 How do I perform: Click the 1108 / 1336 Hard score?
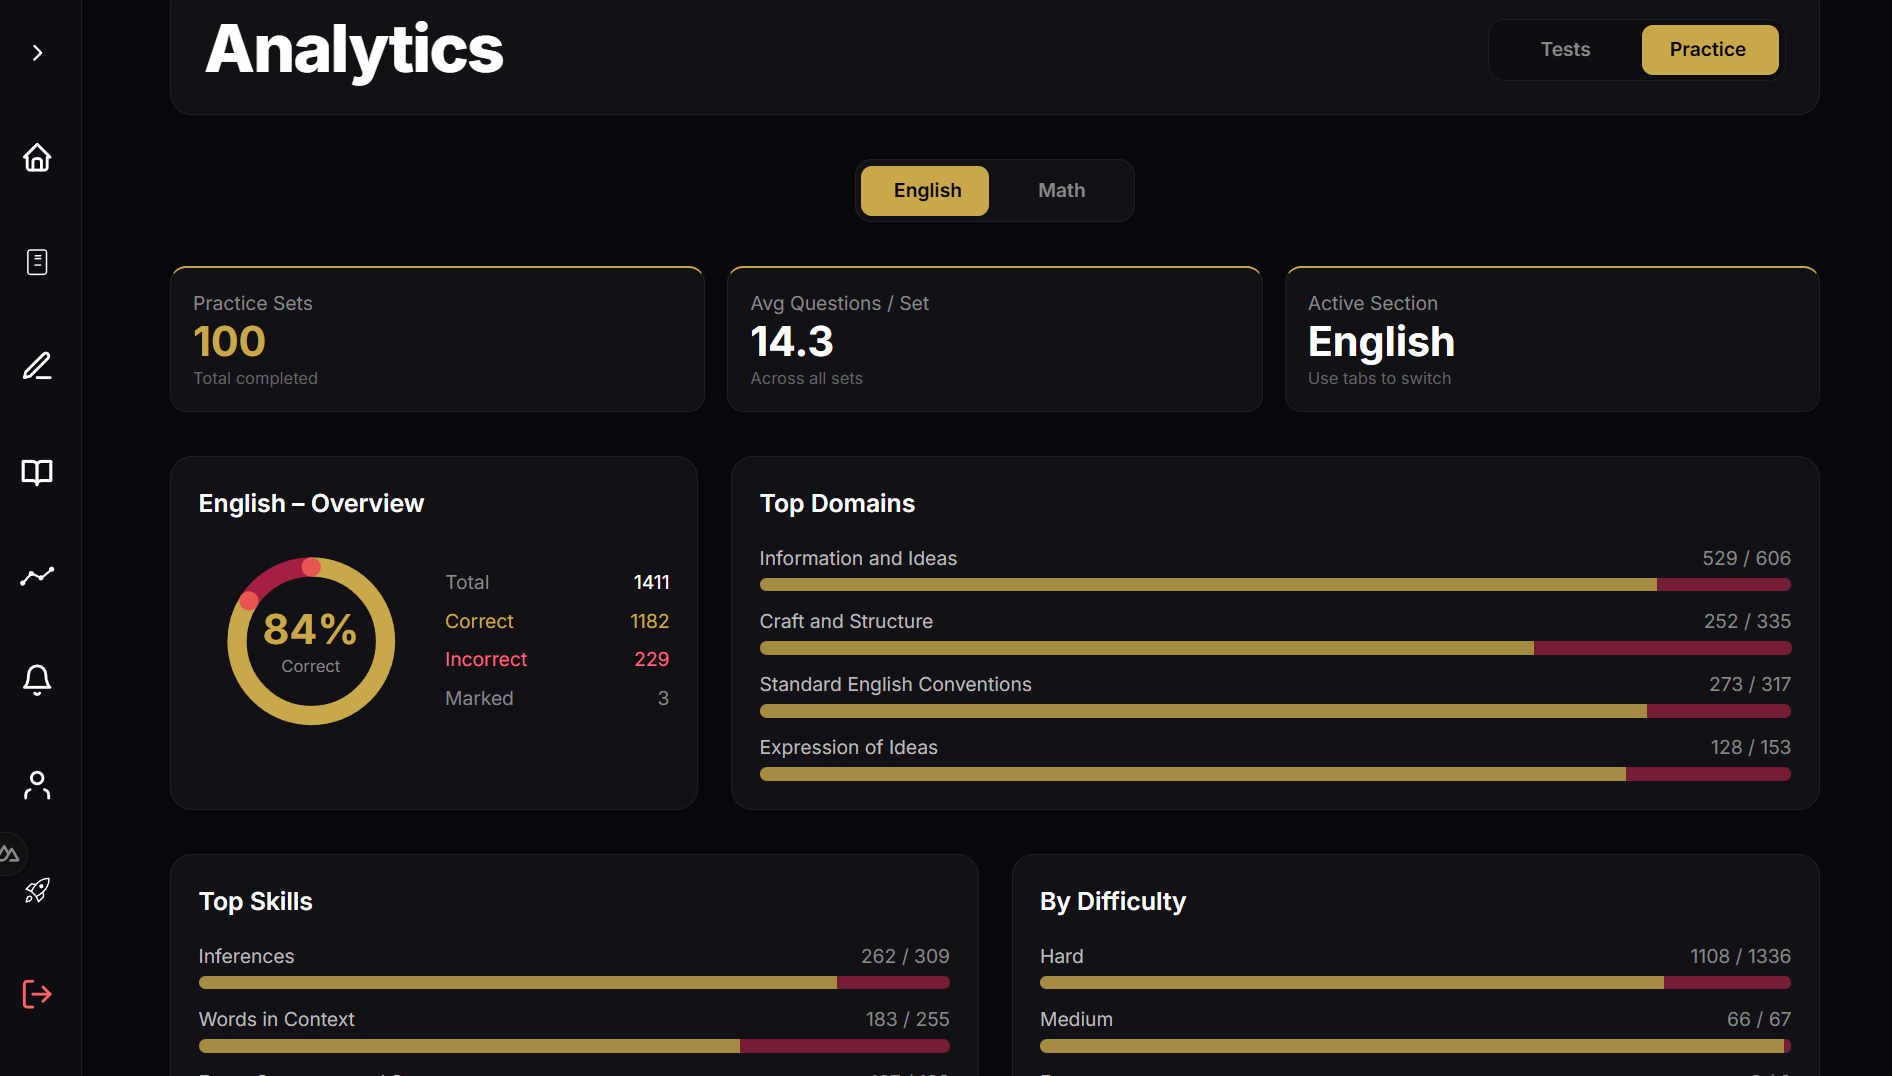1740,956
